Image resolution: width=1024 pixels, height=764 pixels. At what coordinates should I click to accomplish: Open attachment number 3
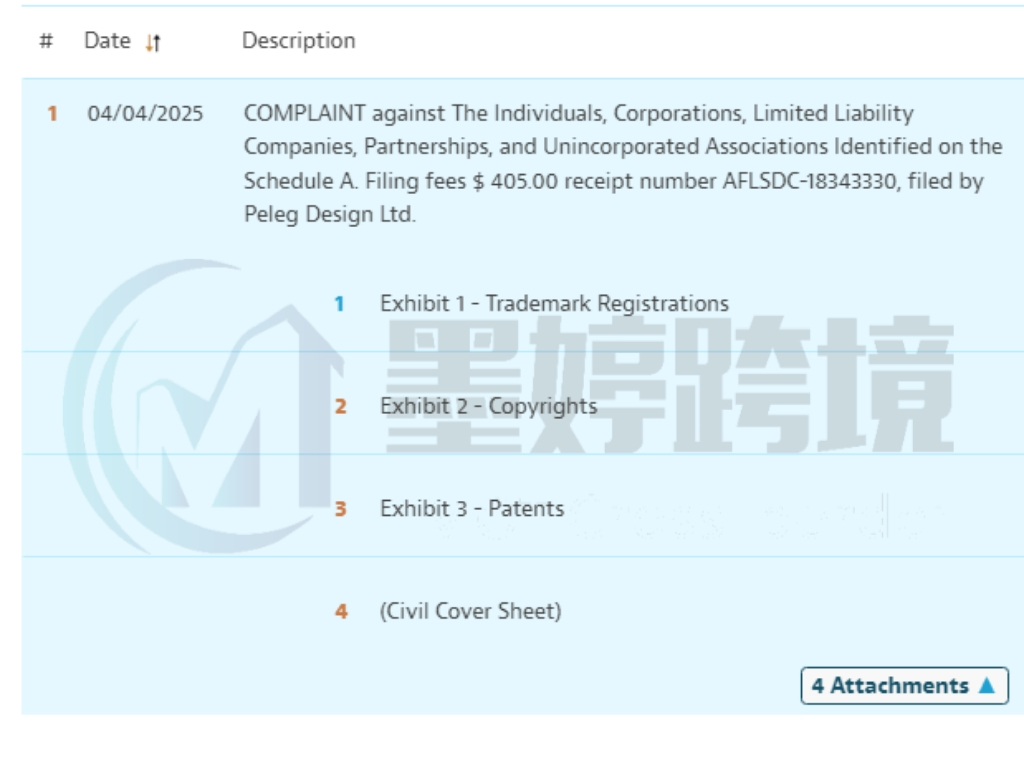pyautogui.click(x=341, y=509)
